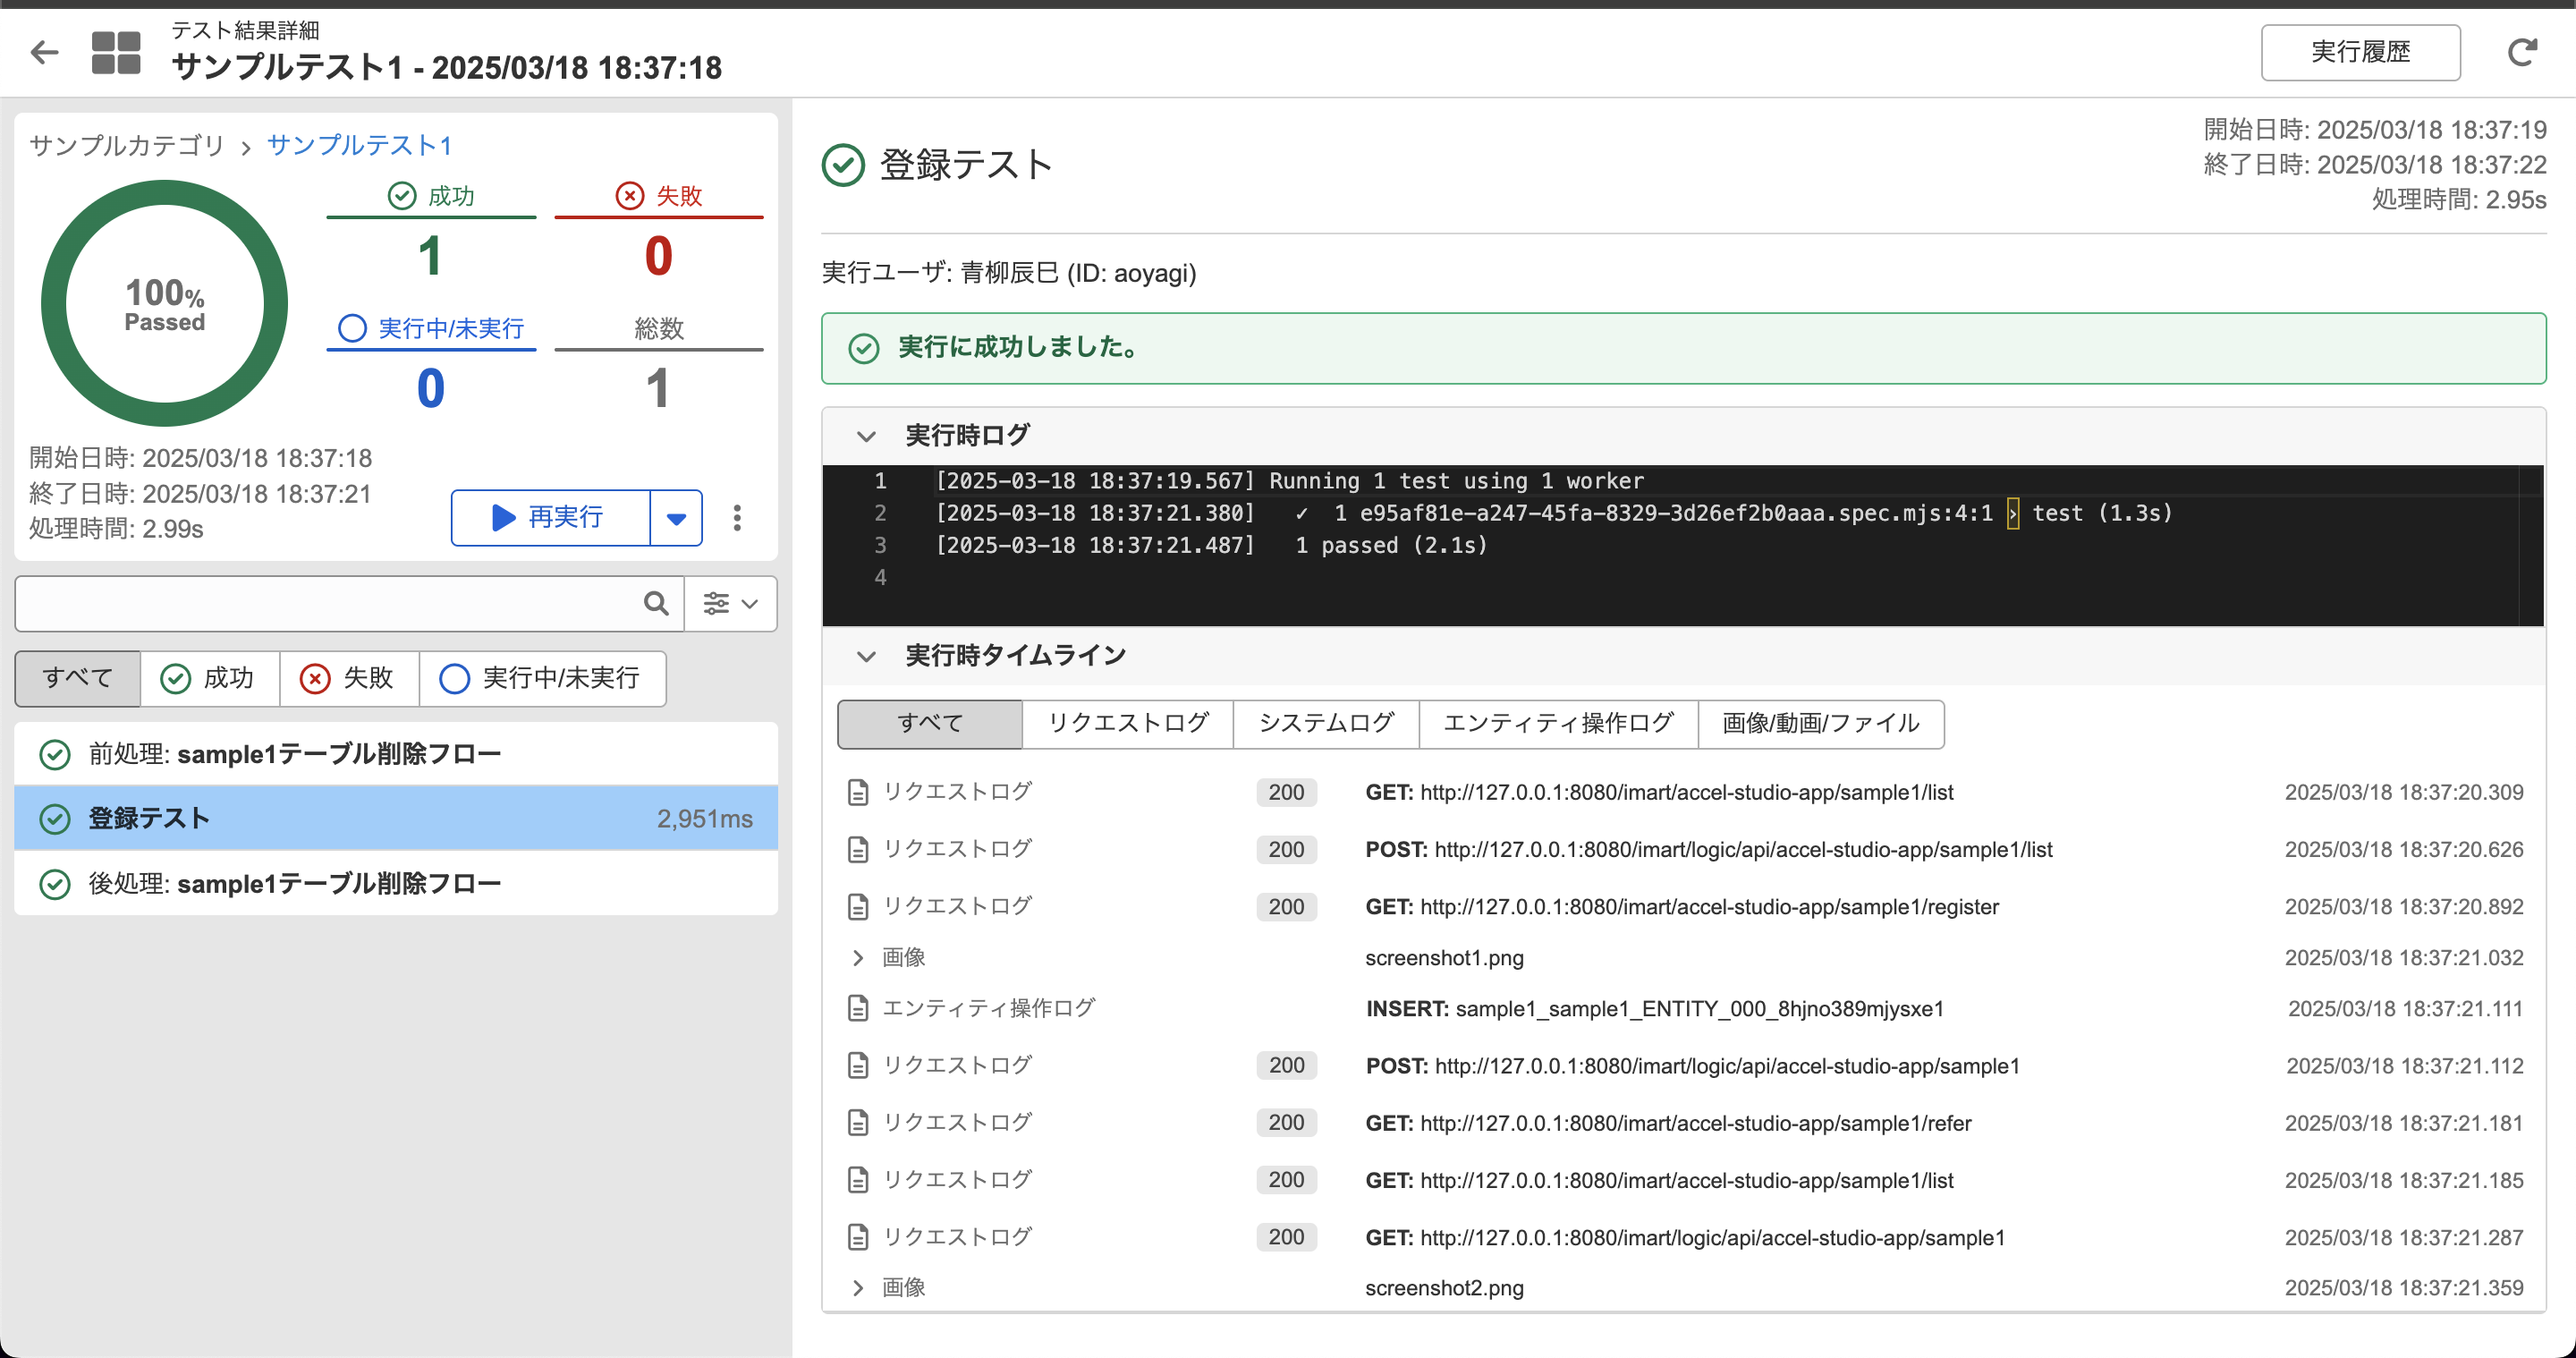Open the サンプルテスト1 breadcrumb link

pyautogui.click(x=360, y=145)
